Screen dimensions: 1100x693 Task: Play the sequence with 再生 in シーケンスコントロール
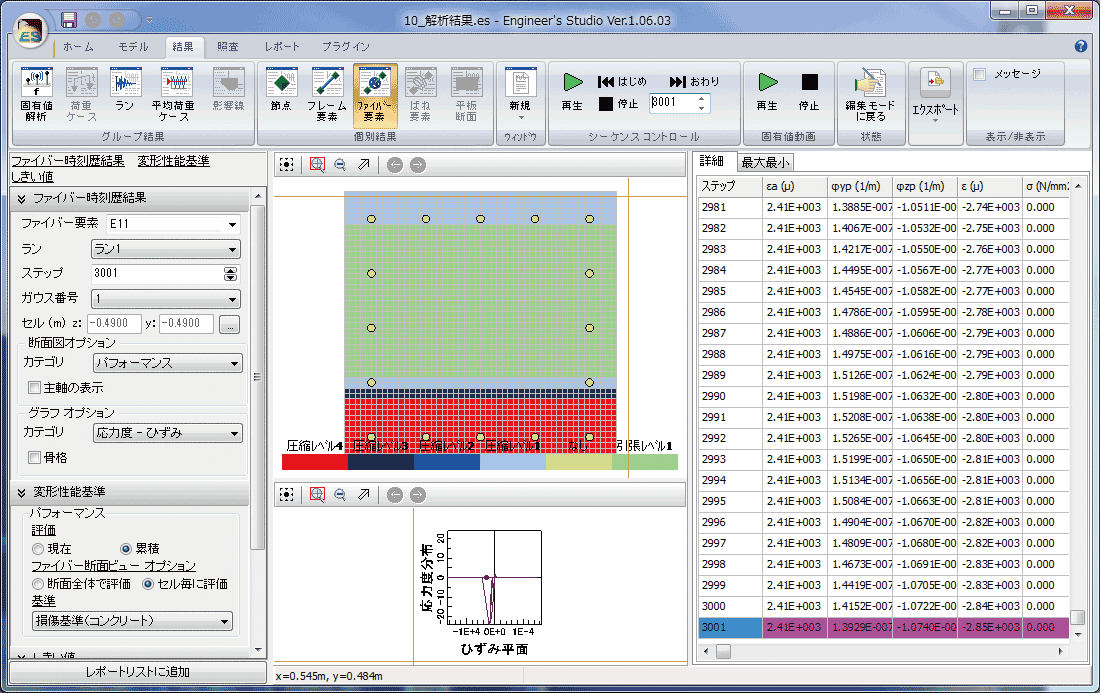pos(572,91)
